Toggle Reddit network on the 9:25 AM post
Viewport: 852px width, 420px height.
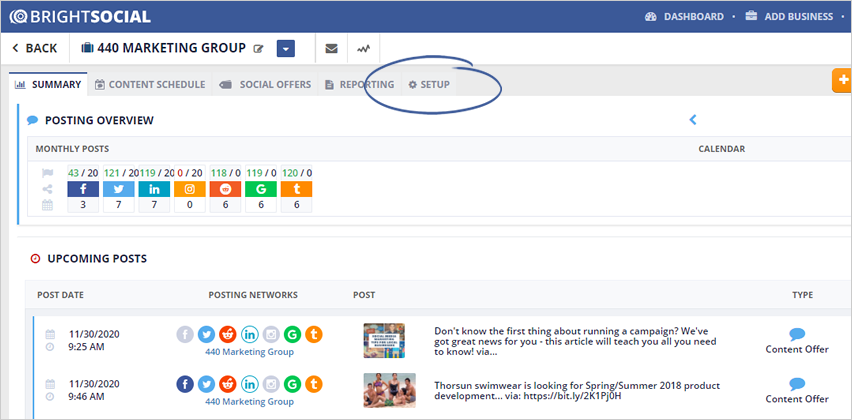(228, 334)
